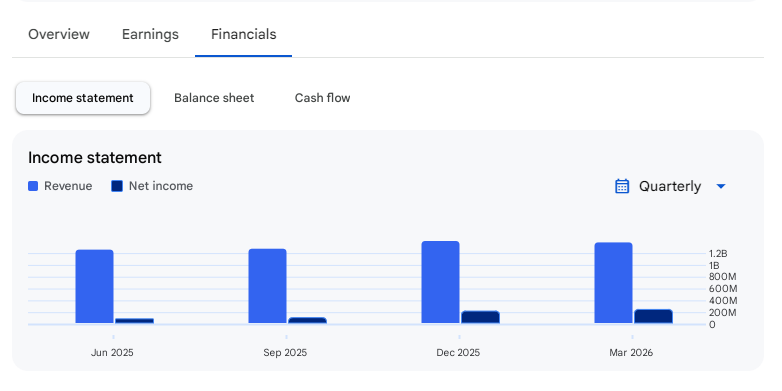Click the 200M axis value

tap(723, 313)
